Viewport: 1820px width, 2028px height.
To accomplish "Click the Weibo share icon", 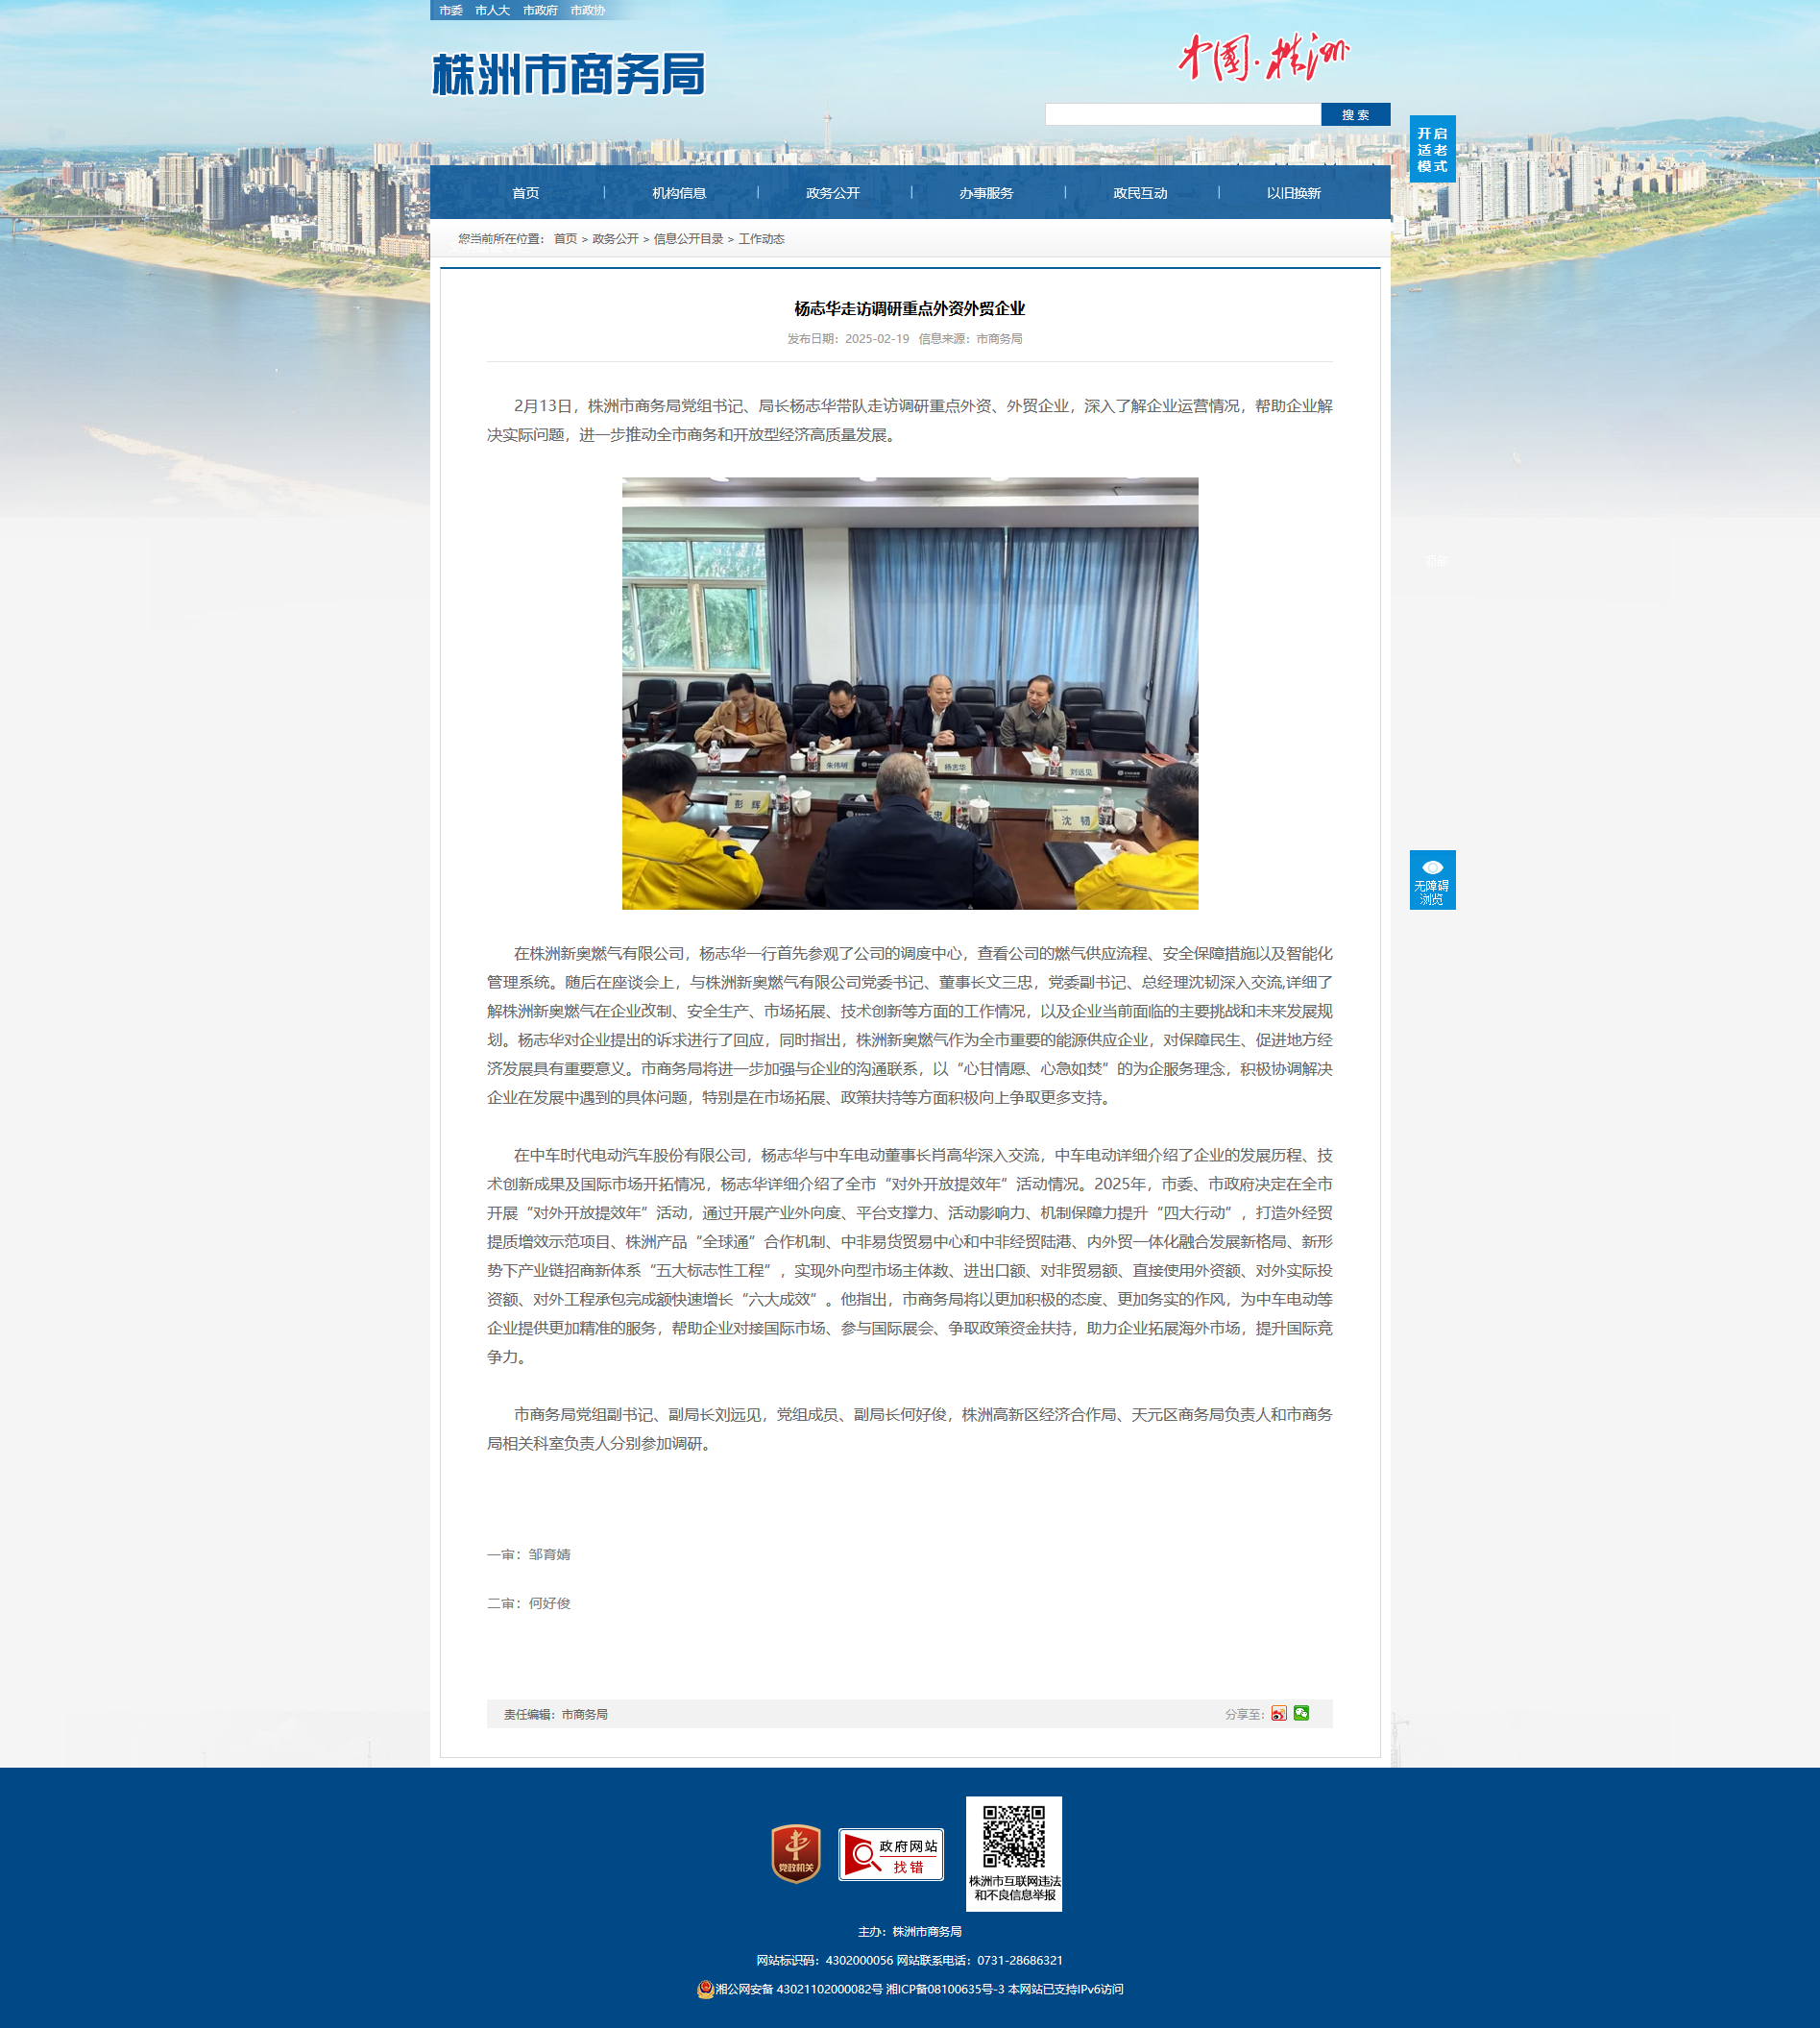I will [x=1279, y=1713].
